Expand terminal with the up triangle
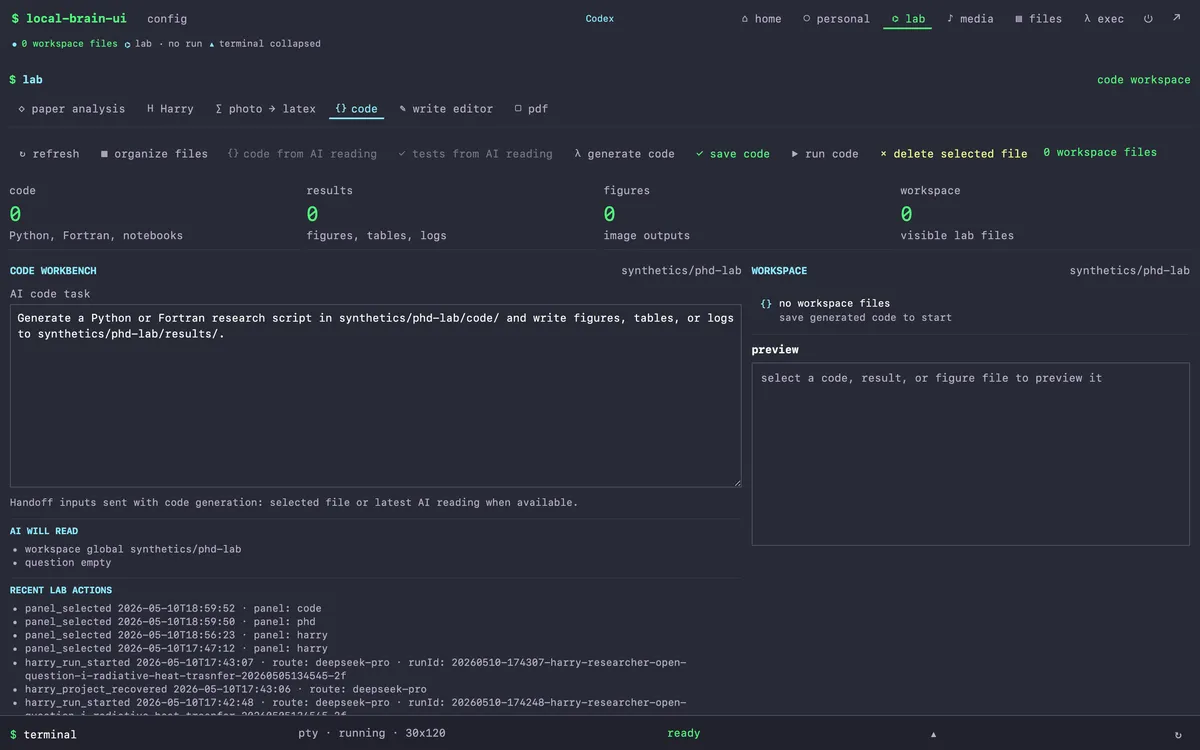Viewport: 1200px width, 750px height. click(x=934, y=734)
